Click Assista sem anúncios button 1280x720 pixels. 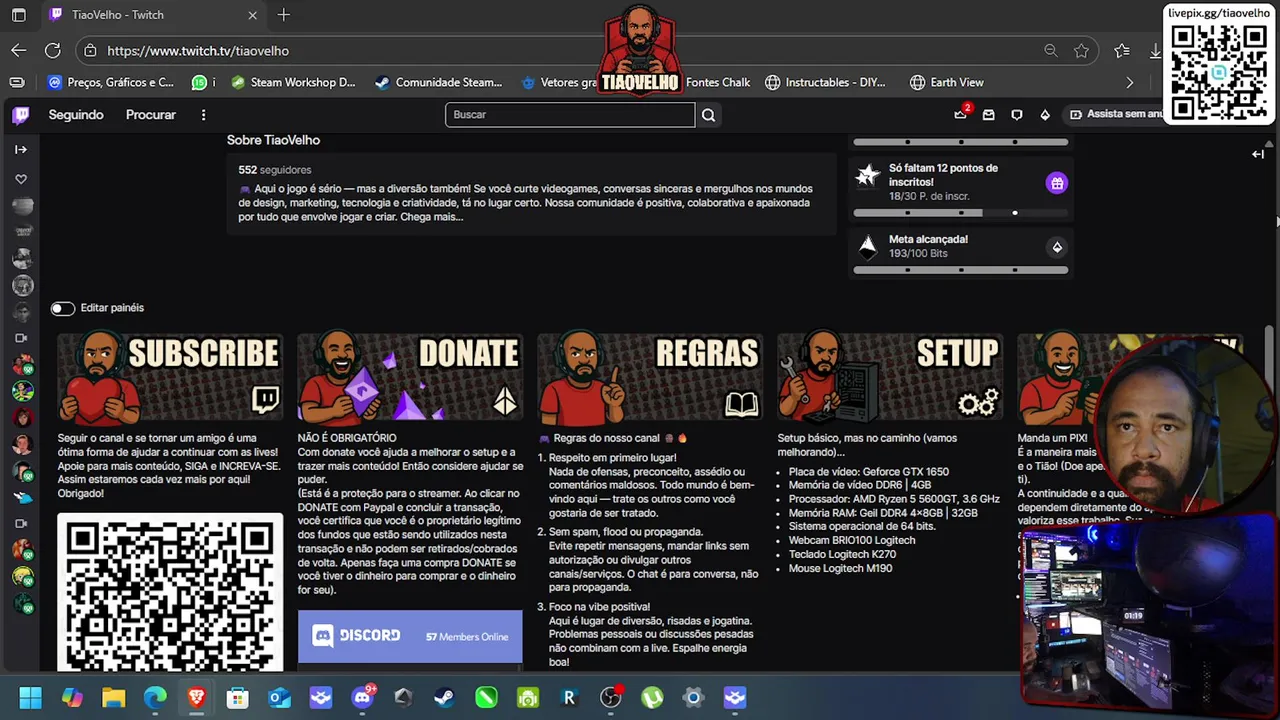tap(1116, 114)
